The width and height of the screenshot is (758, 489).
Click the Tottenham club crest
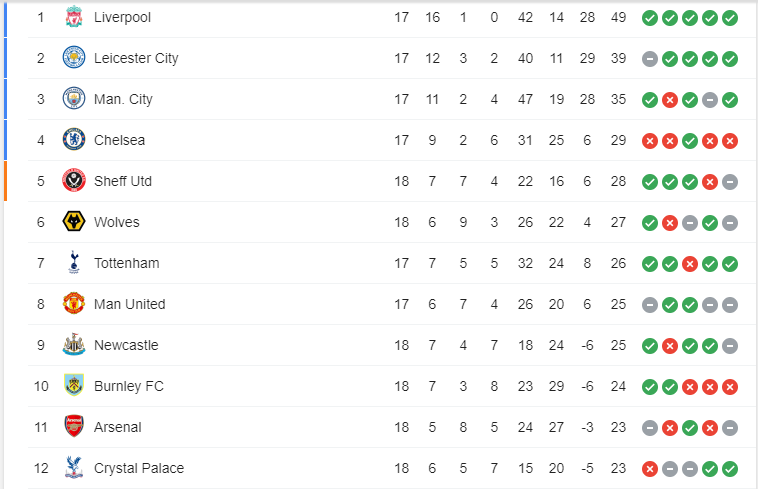74,263
